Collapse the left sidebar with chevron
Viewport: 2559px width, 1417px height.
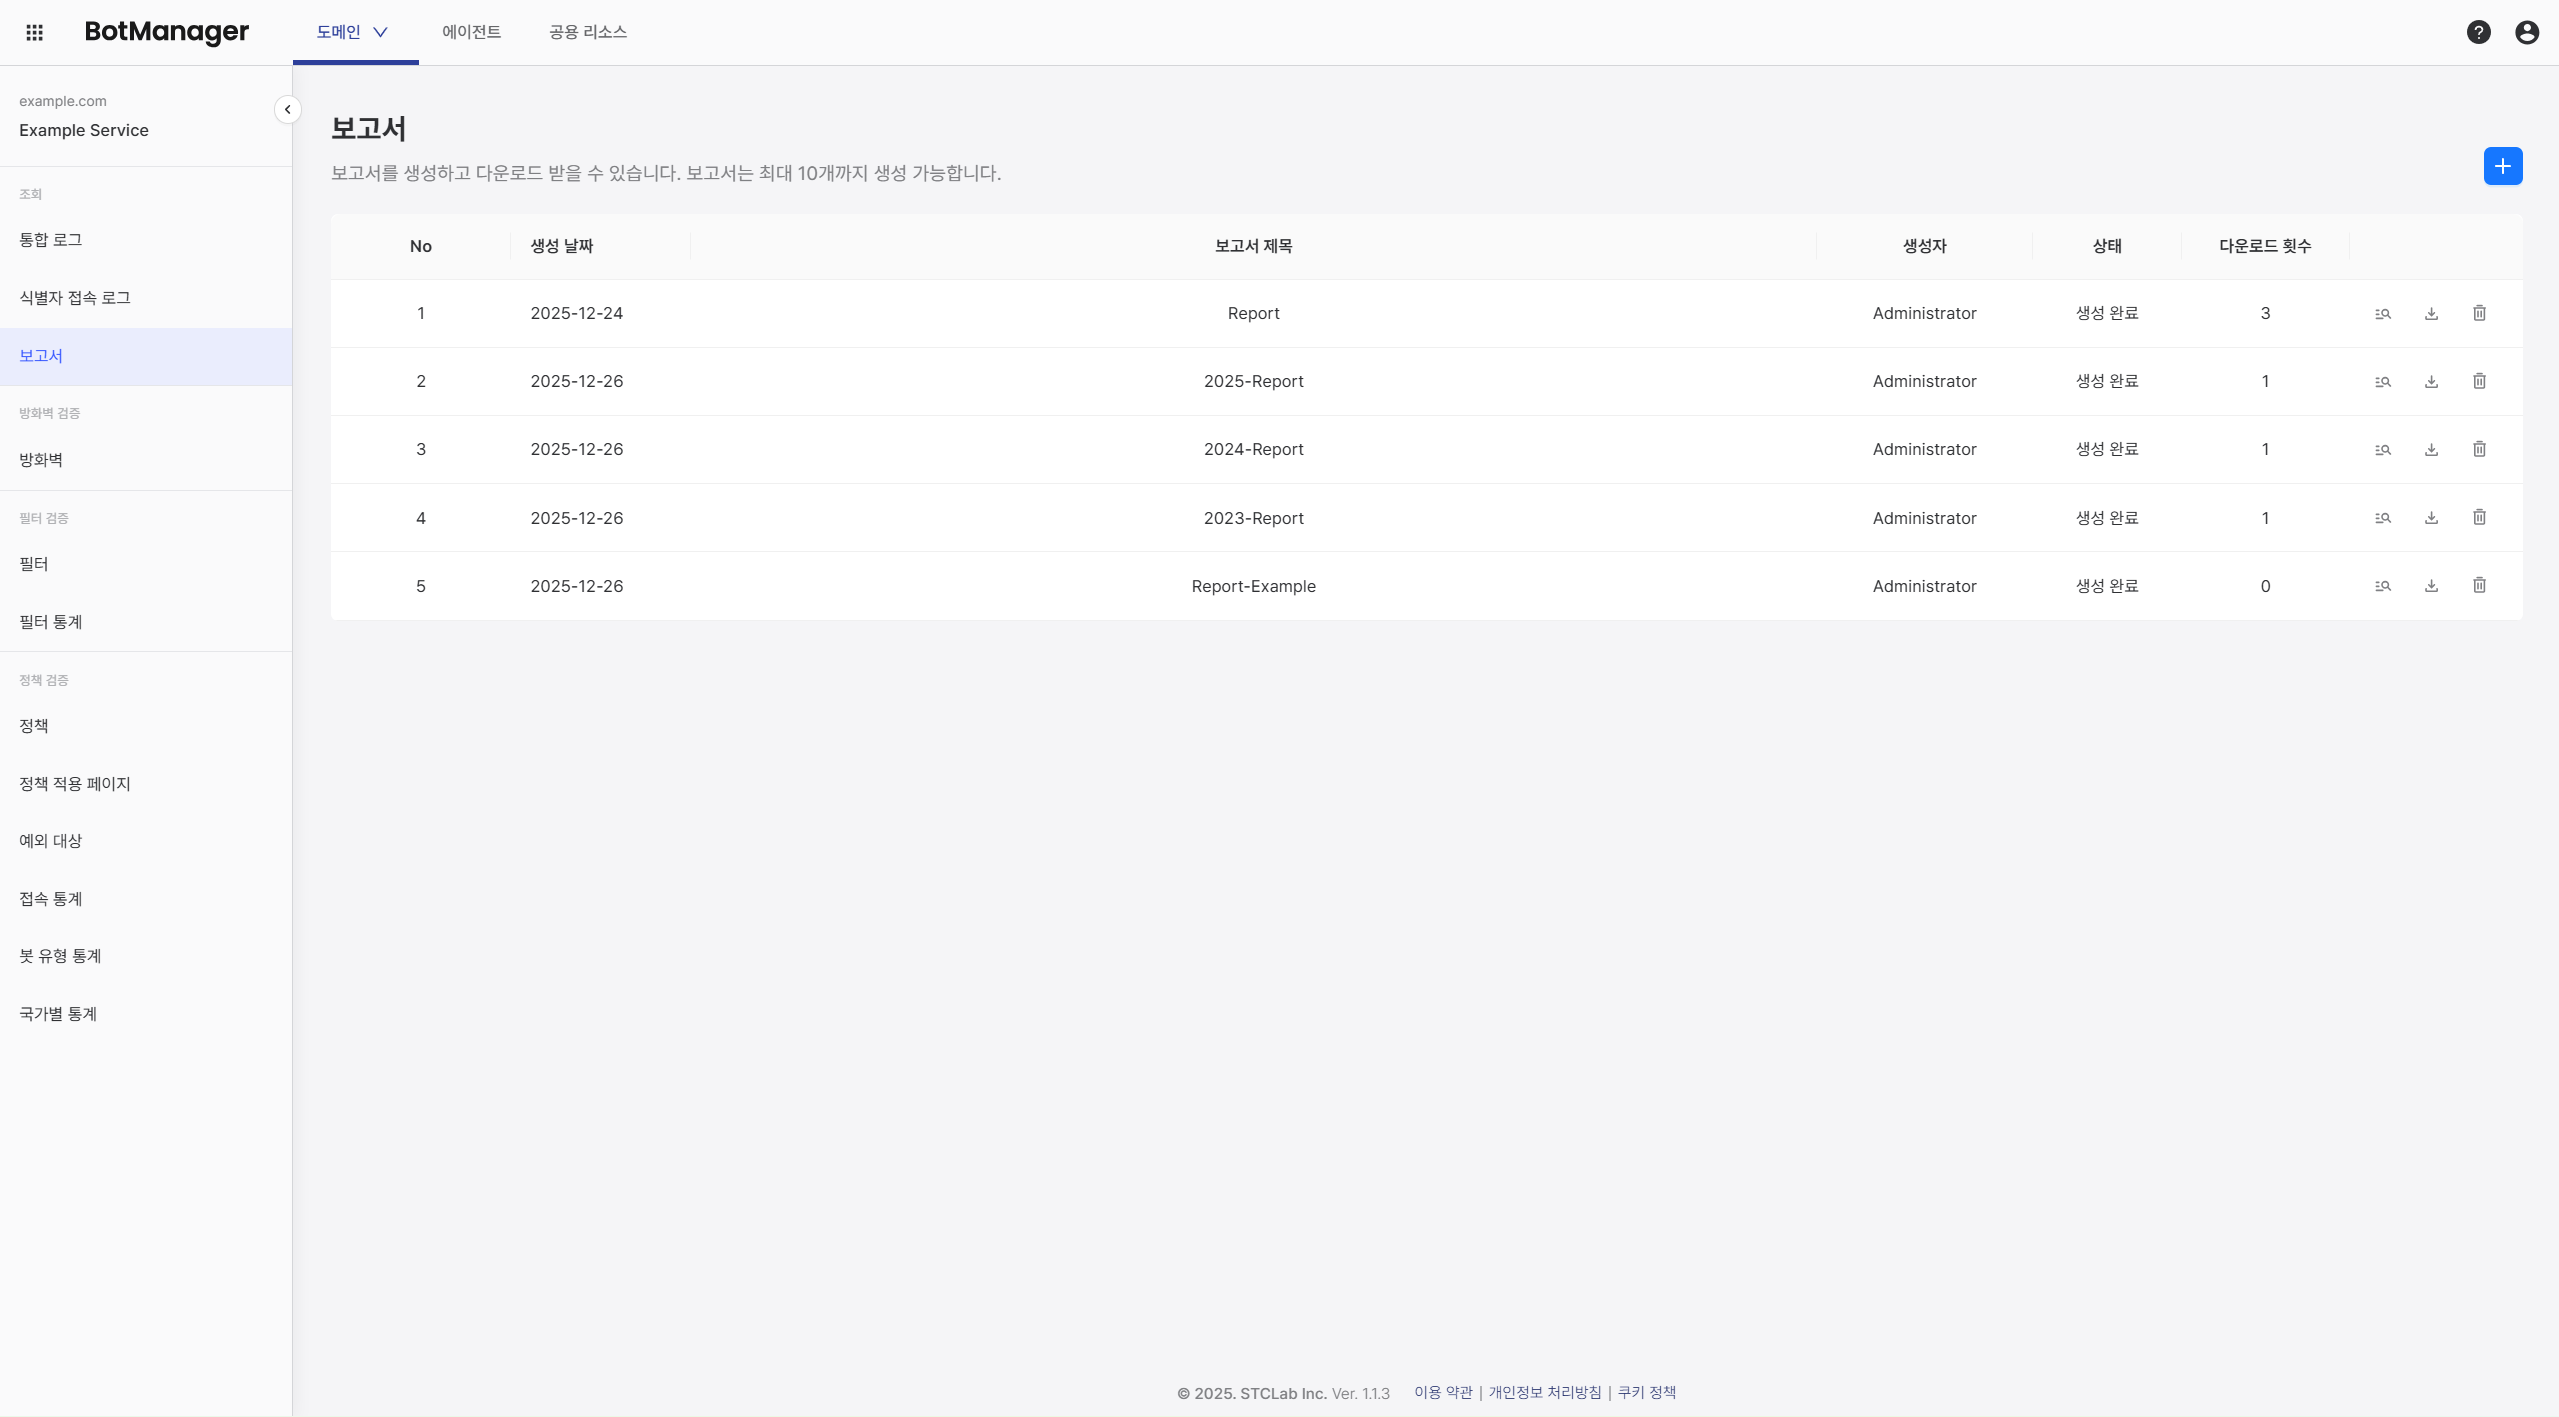point(287,110)
